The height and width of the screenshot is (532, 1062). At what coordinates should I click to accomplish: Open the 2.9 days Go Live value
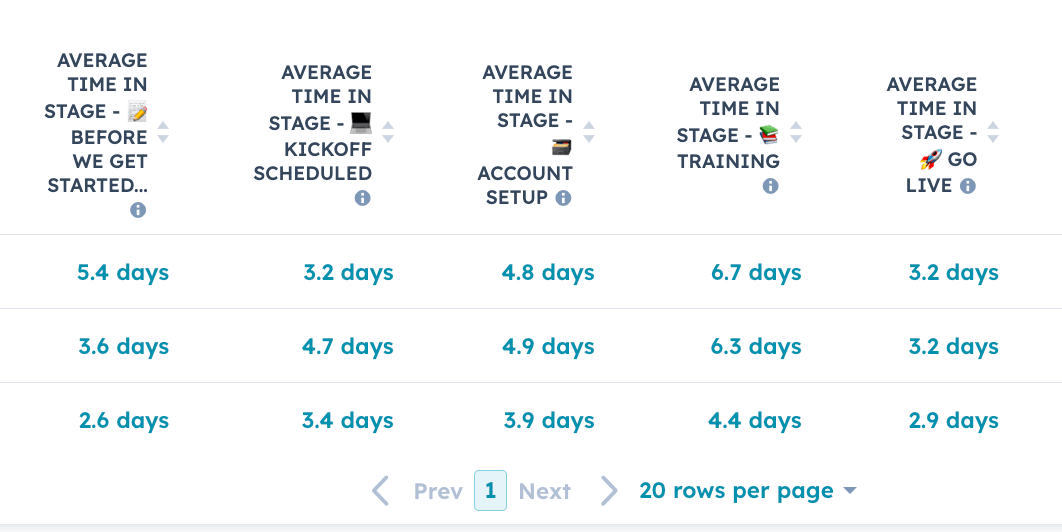(x=954, y=420)
